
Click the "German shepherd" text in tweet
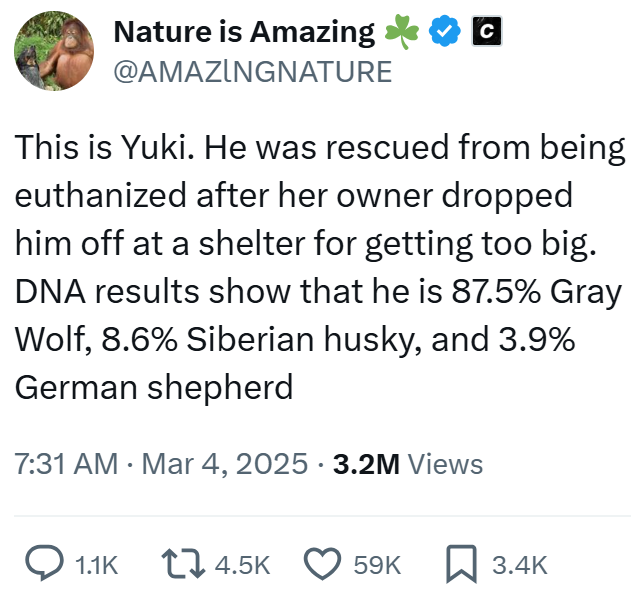pos(154,386)
